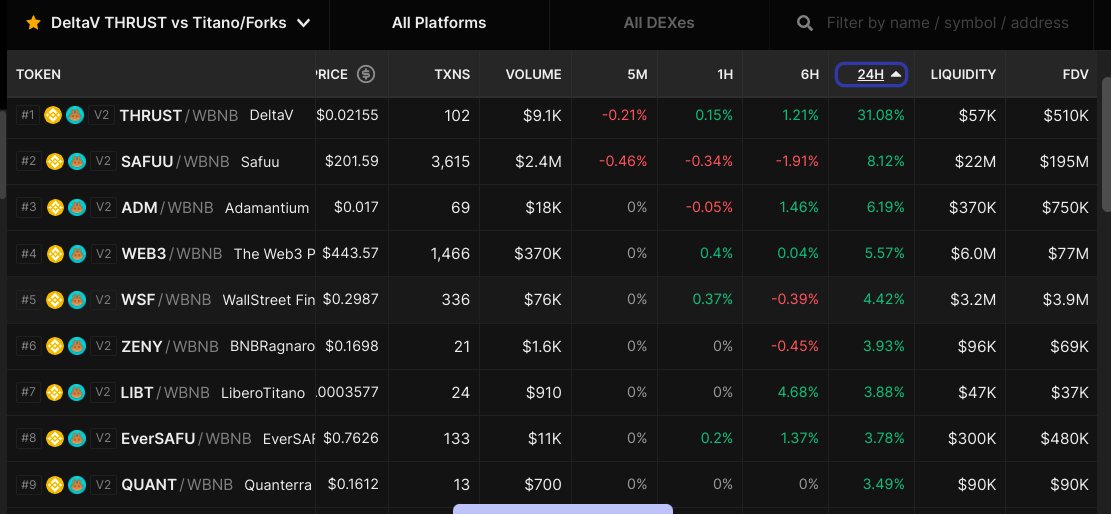Click the 24H sort arrow indicator
The width and height of the screenshot is (1111, 514).
tap(896, 74)
